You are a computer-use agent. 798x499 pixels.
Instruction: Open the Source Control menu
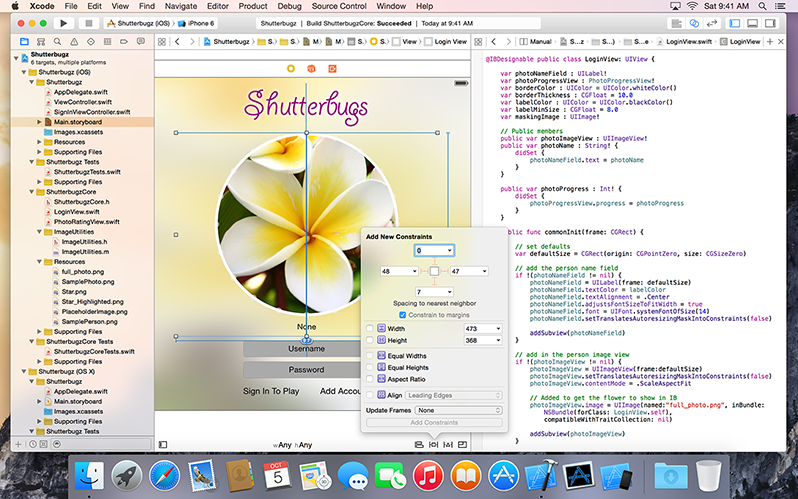click(x=339, y=6)
